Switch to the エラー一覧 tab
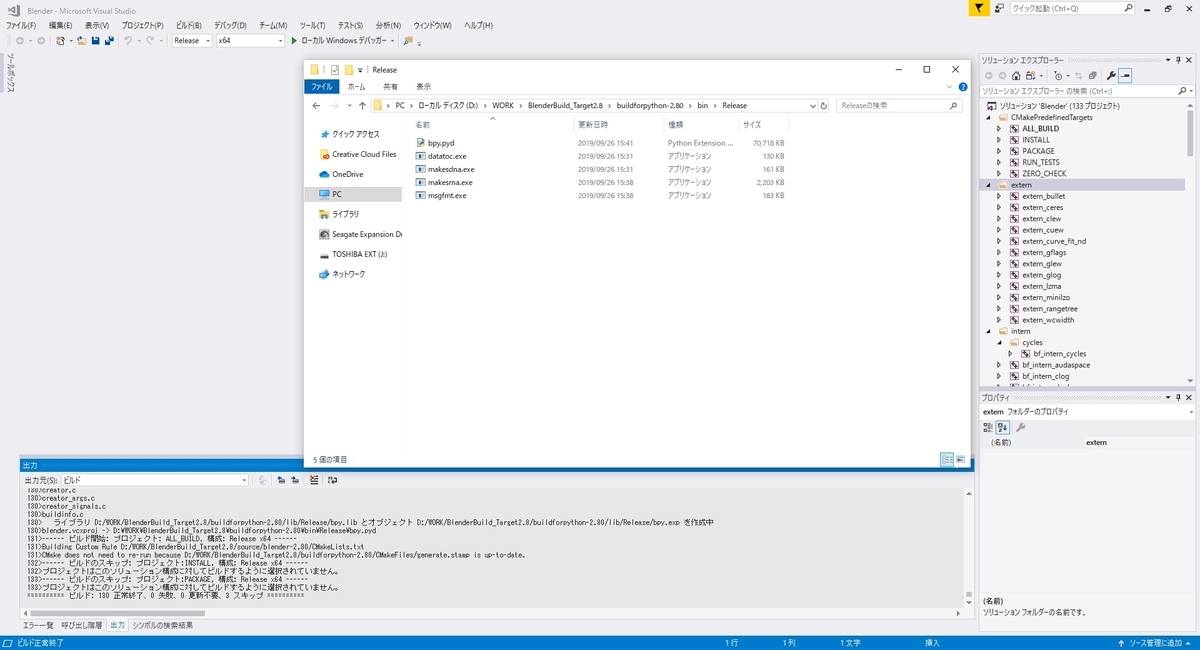Image resolution: width=1200 pixels, height=650 pixels. [x=38, y=625]
